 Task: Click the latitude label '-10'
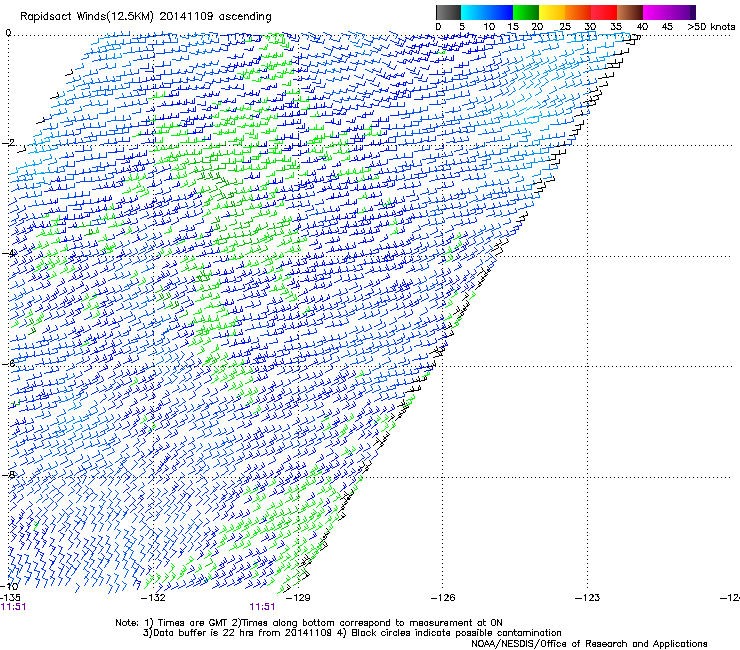(9, 586)
